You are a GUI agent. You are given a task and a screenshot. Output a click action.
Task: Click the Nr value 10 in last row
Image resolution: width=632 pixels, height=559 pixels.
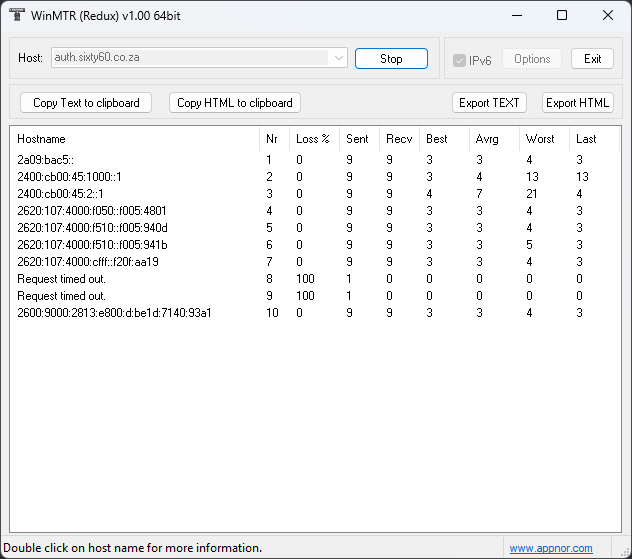(272, 313)
